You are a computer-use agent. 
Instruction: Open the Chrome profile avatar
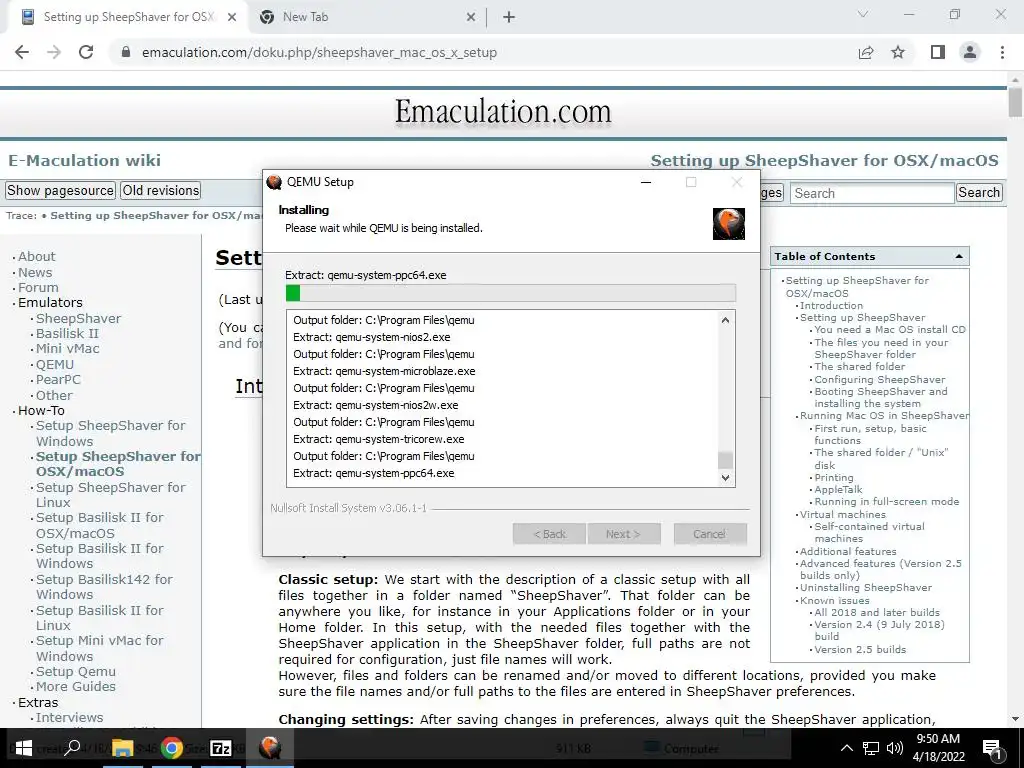[970, 52]
